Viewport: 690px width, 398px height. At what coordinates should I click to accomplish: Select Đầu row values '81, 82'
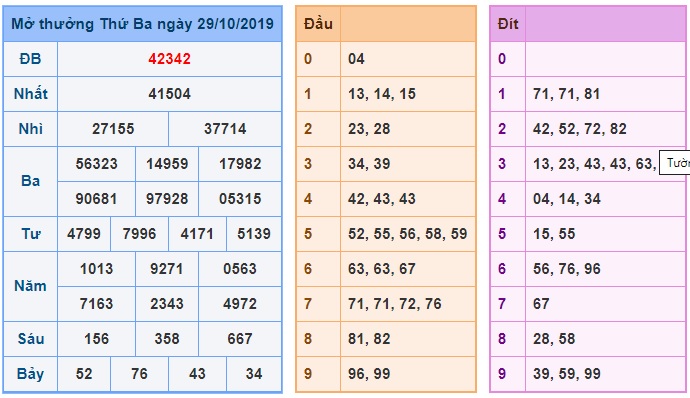(x=369, y=339)
